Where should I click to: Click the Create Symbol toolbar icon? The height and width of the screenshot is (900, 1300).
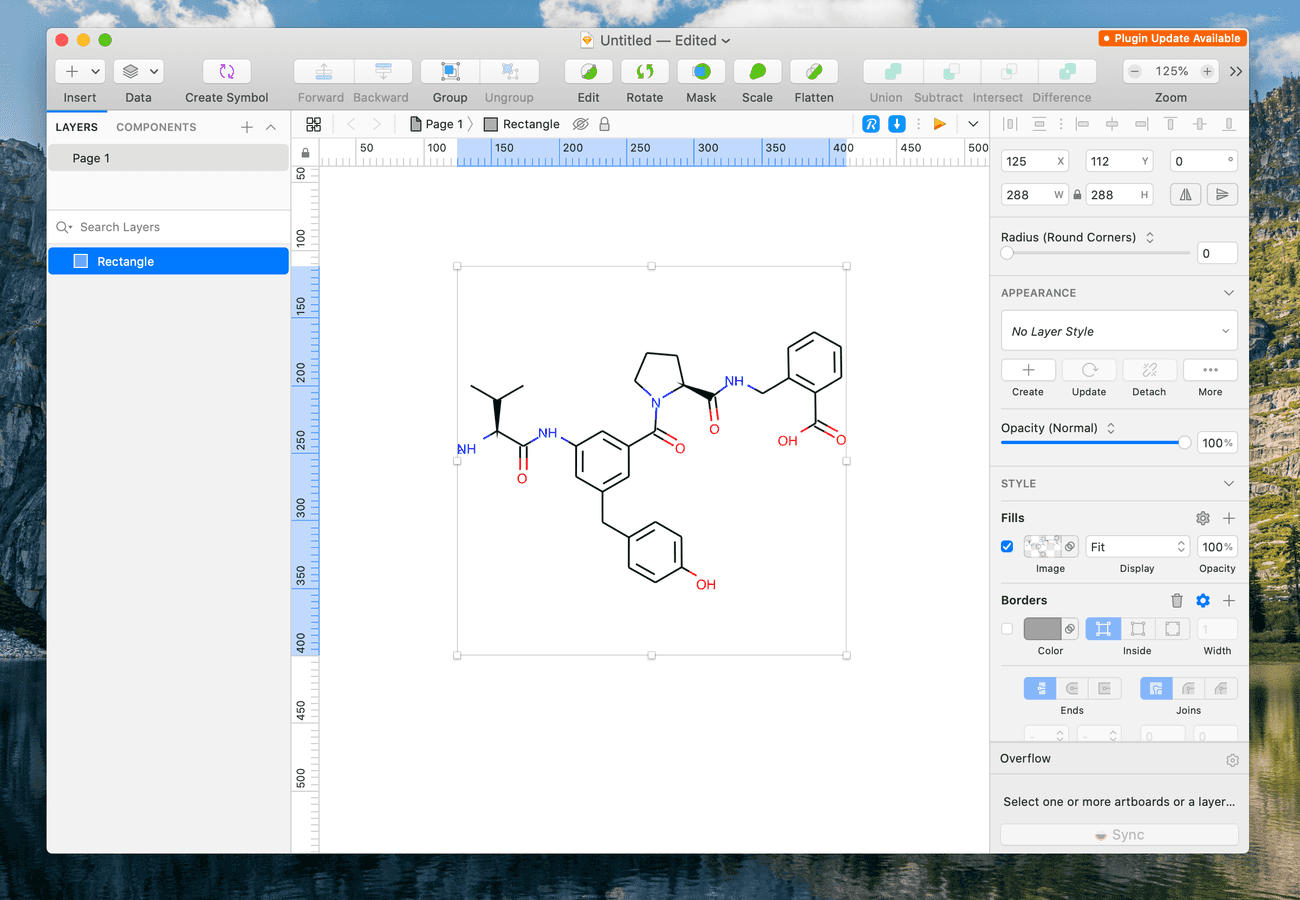point(227,71)
